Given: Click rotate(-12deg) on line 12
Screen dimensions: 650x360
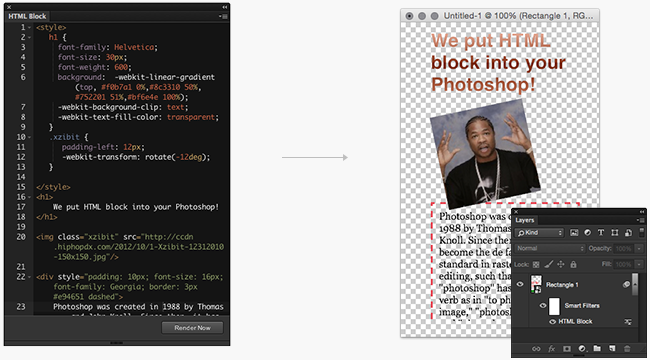Looking at the screenshot, I should click(x=177, y=157).
